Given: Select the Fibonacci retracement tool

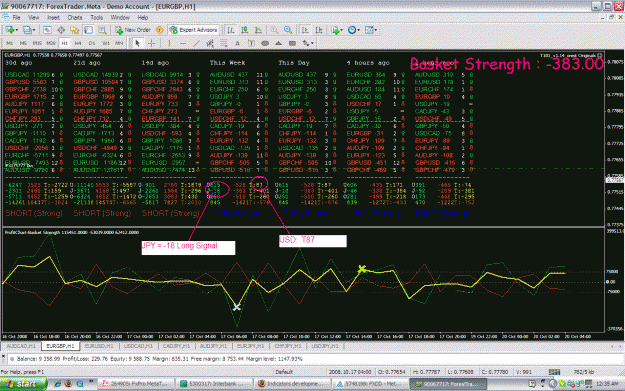Looking at the screenshot, I should 224,43.
